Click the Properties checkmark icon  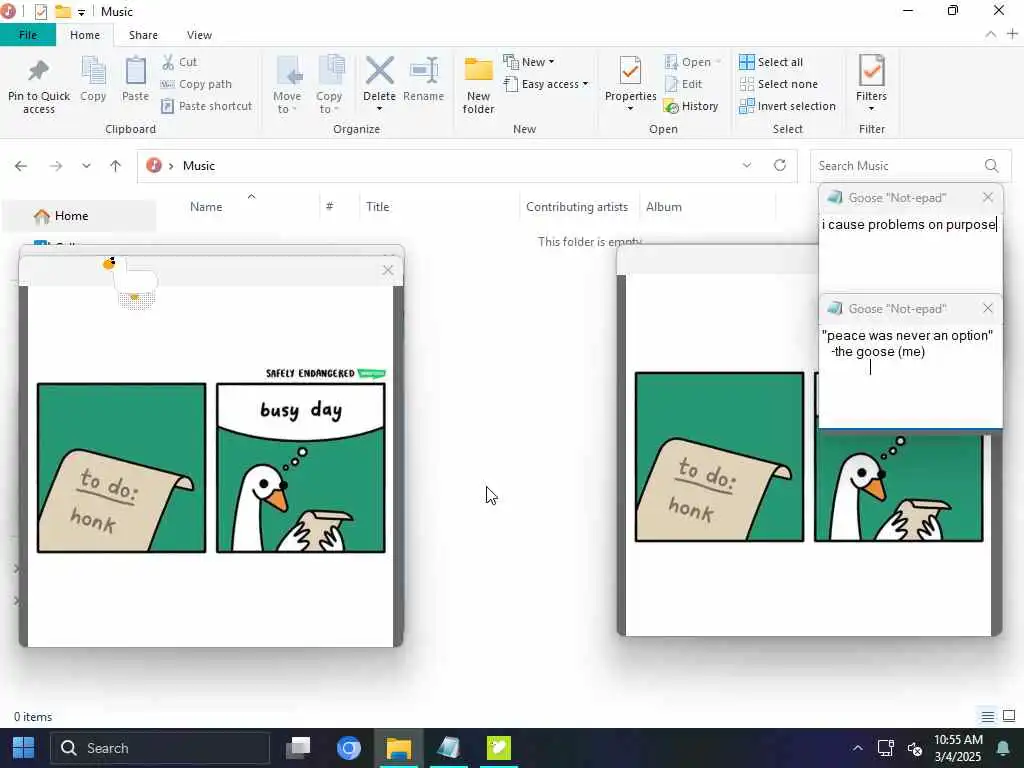point(630,71)
